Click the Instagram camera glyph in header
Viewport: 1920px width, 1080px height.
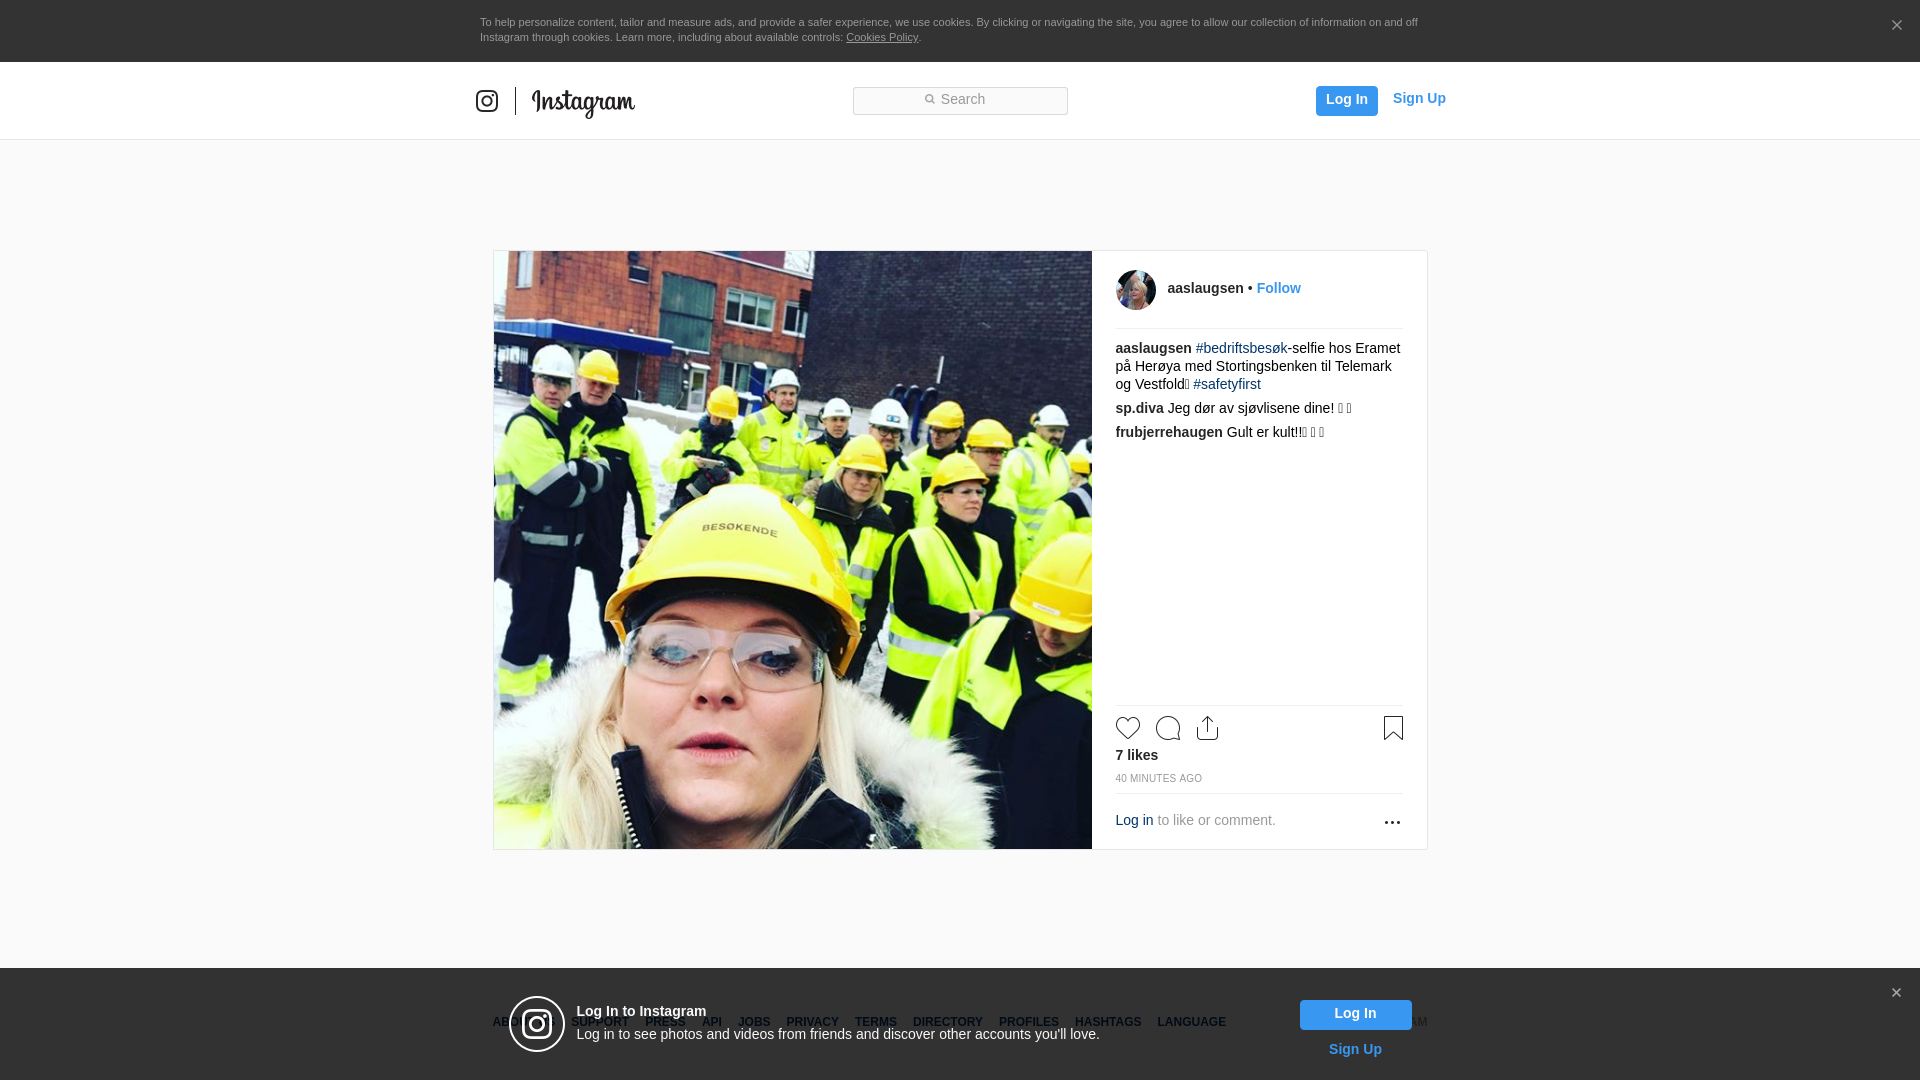[487, 101]
